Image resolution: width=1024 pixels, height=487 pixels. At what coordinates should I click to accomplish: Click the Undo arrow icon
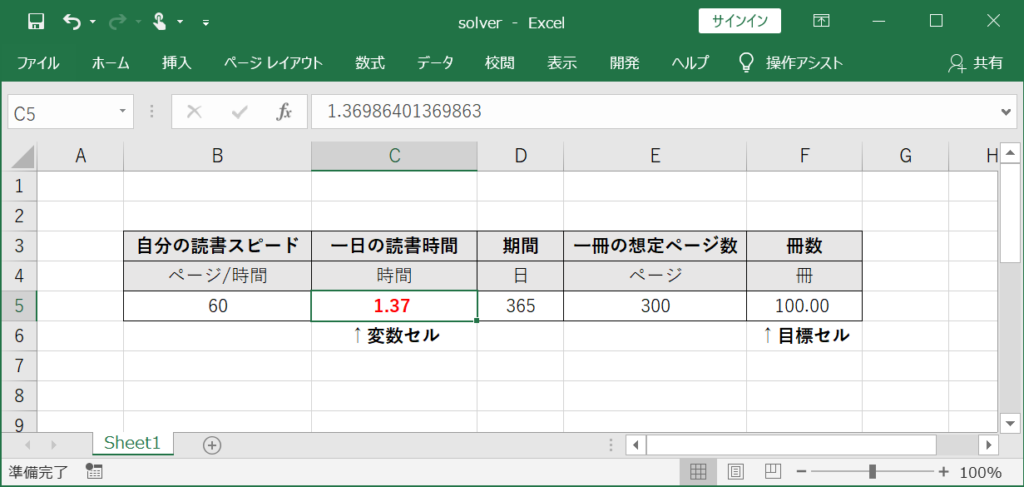pos(72,21)
